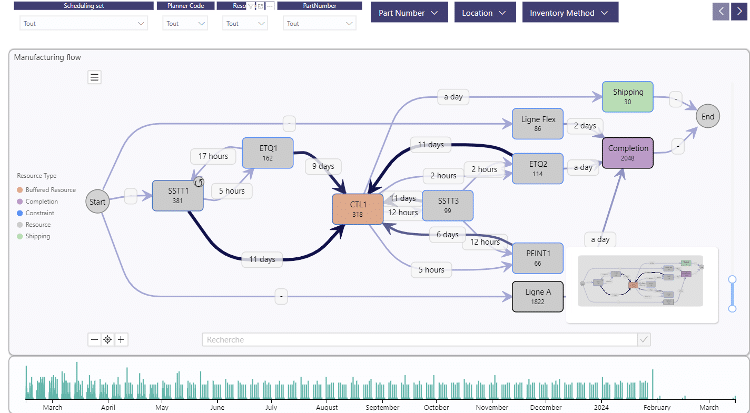The height and width of the screenshot is (413, 750).
Task: Click the '9 days' edge label
Action: coord(323,166)
